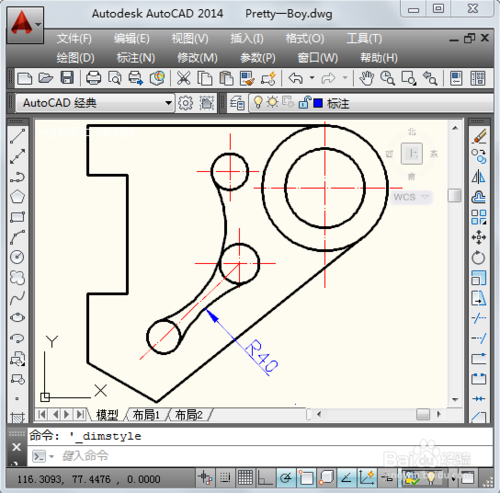Select the Construction Line tool
Screen dimensions: 500x493
click(x=17, y=156)
